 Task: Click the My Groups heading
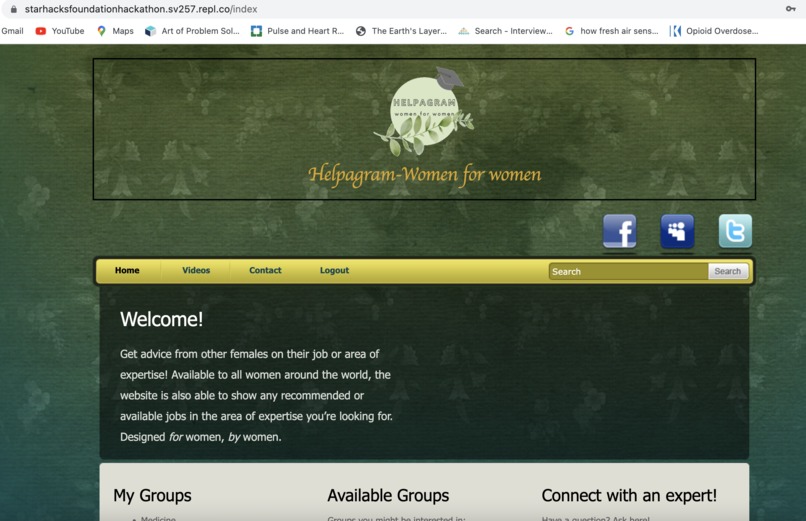(152, 495)
